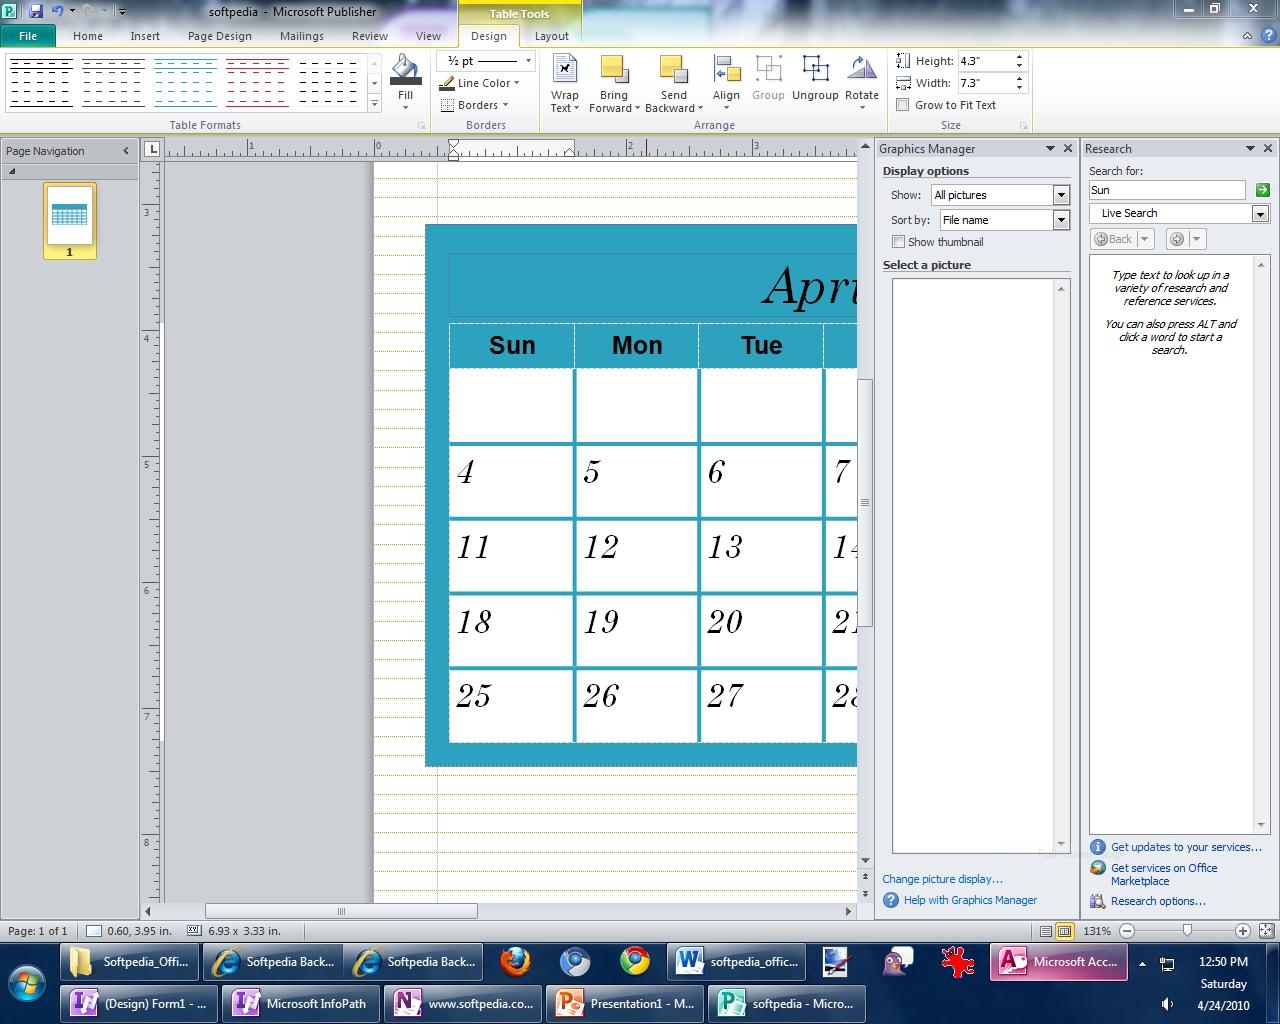This screenshot has height=1024, width=1280.
Task: Click Bring Forward icon
Action: [x=614, y=84]
